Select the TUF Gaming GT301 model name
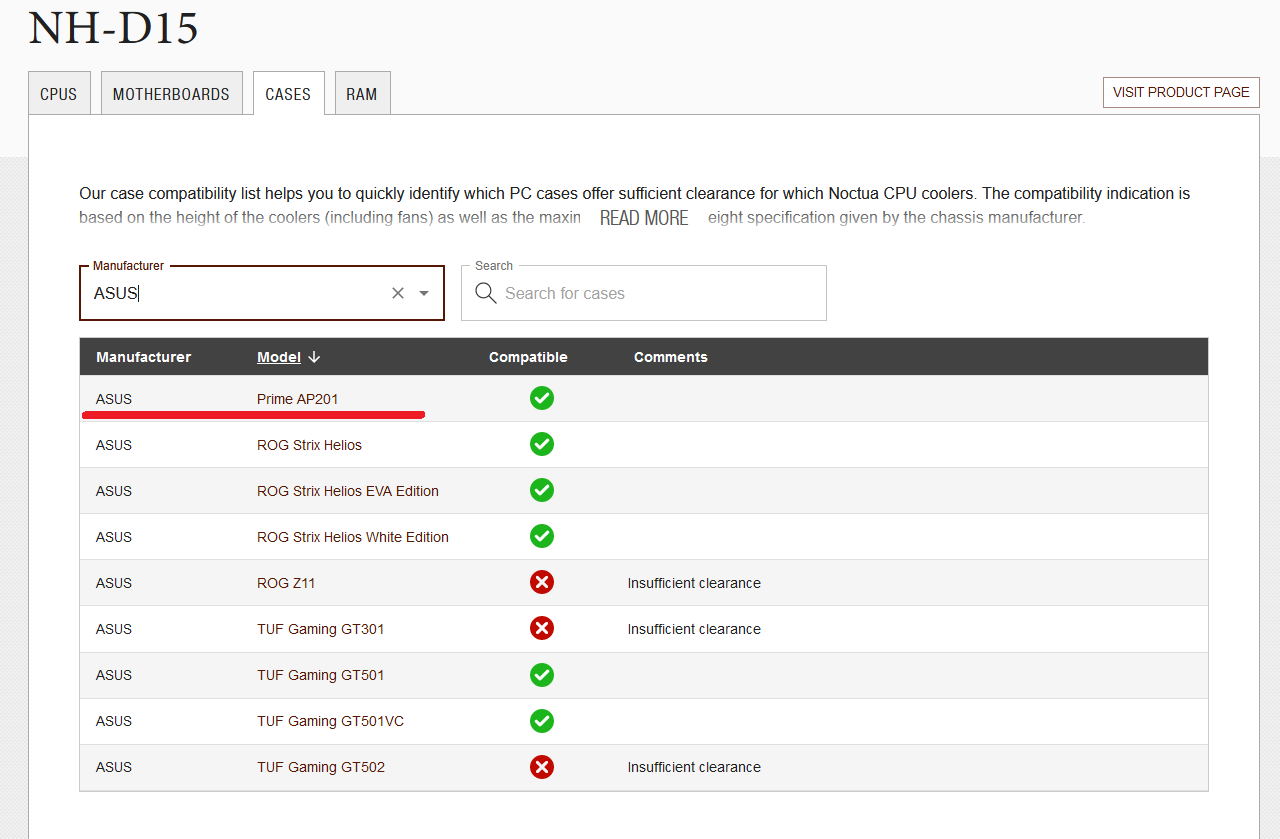The image size is (1280, 839). tap(320, 629)
